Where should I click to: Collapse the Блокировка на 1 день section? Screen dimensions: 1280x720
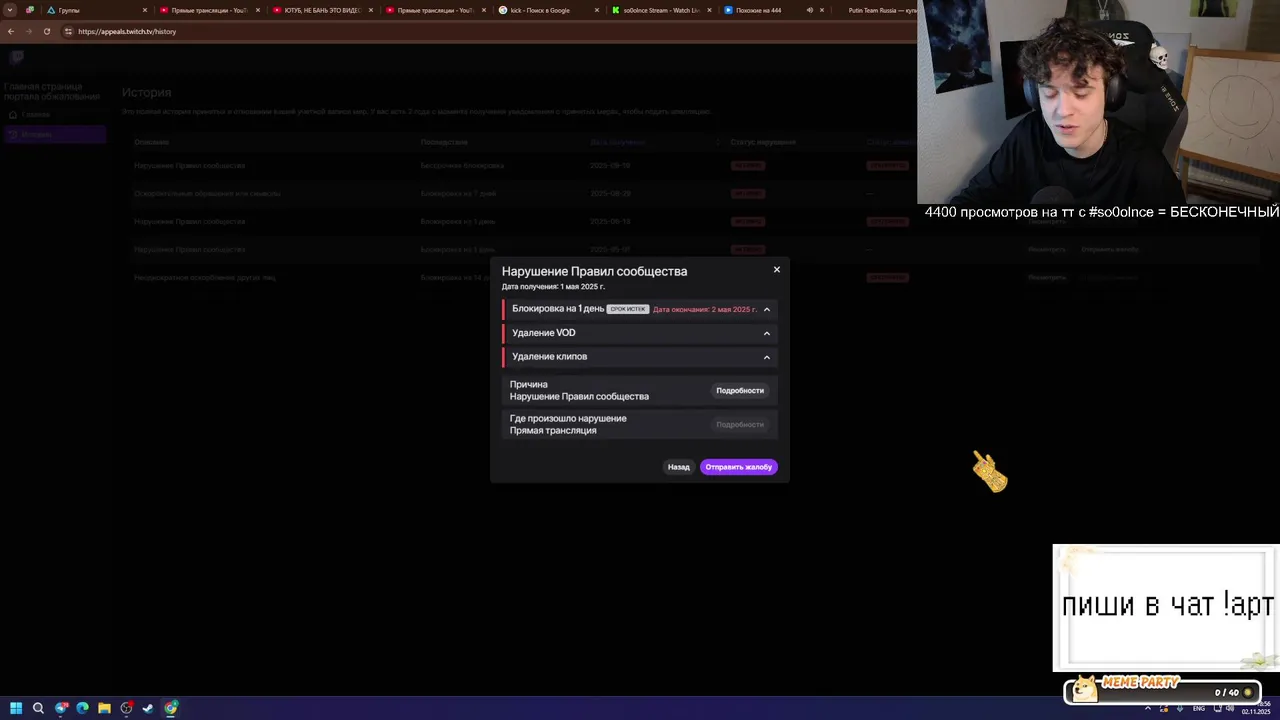(767, 309)
